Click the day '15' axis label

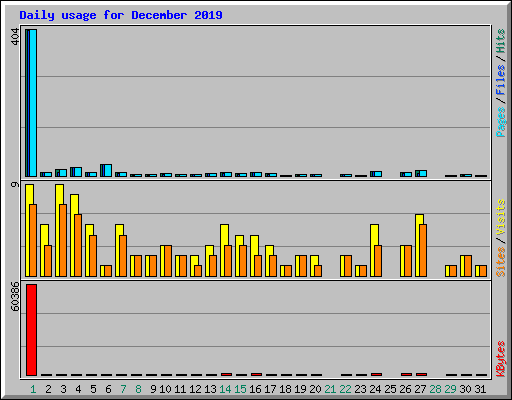[240, 389]
